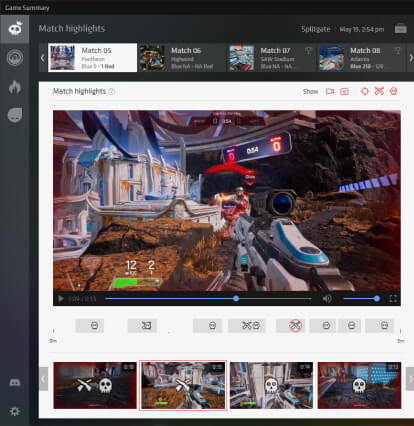
Task: Open the Game Summary skull icon in sidebar
Action: point(15,29)
